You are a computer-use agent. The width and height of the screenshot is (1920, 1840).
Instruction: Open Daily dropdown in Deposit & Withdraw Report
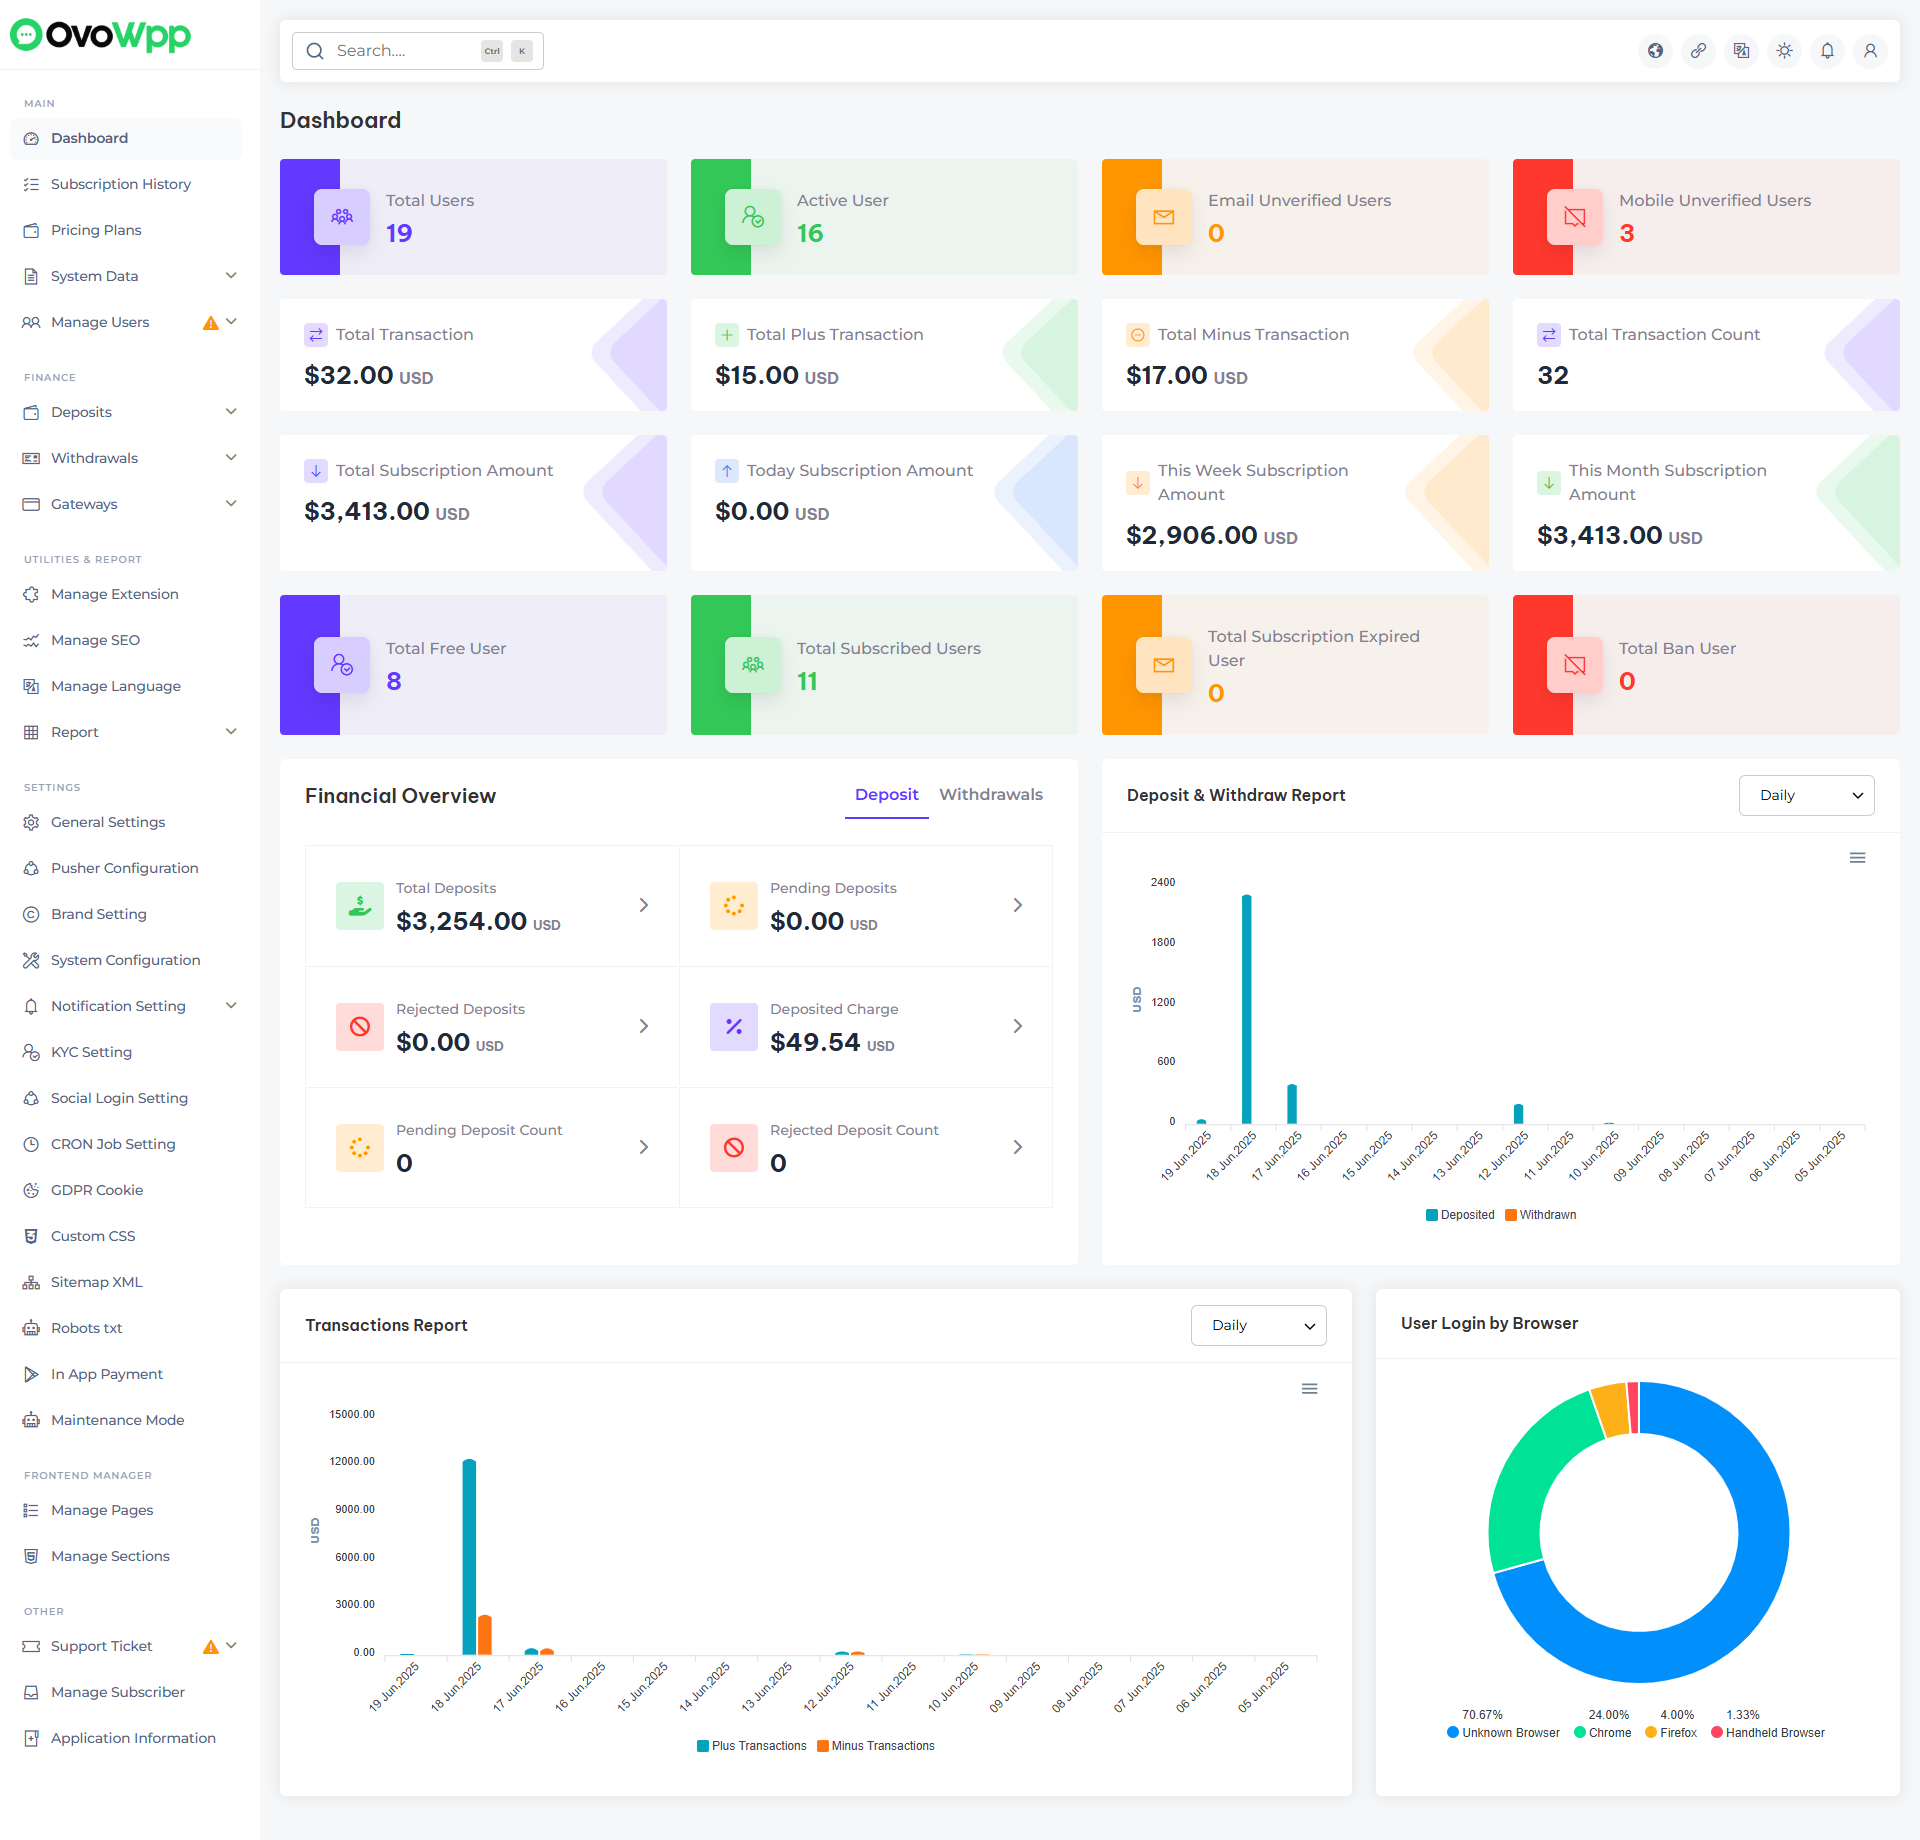coord(1806,796)
